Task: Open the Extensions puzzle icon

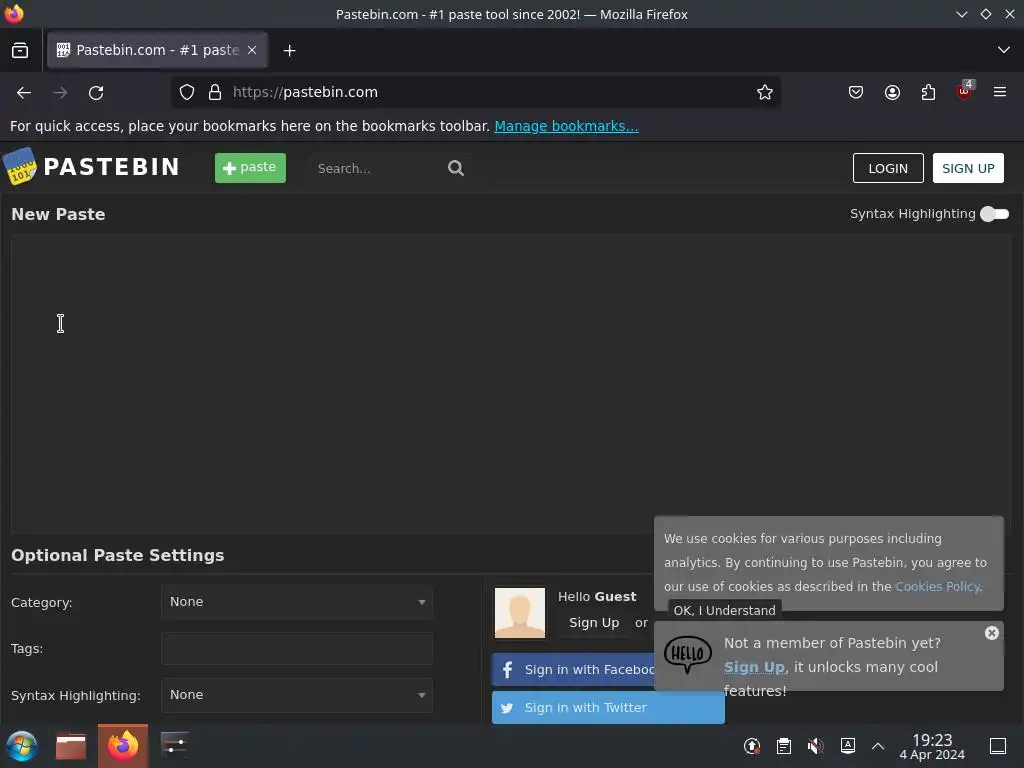Action: click(x=928, y=93)
